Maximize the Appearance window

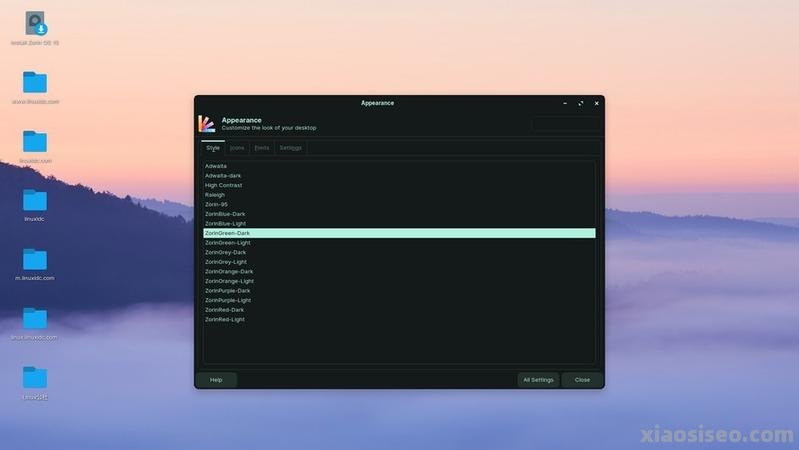pos(581,103)
